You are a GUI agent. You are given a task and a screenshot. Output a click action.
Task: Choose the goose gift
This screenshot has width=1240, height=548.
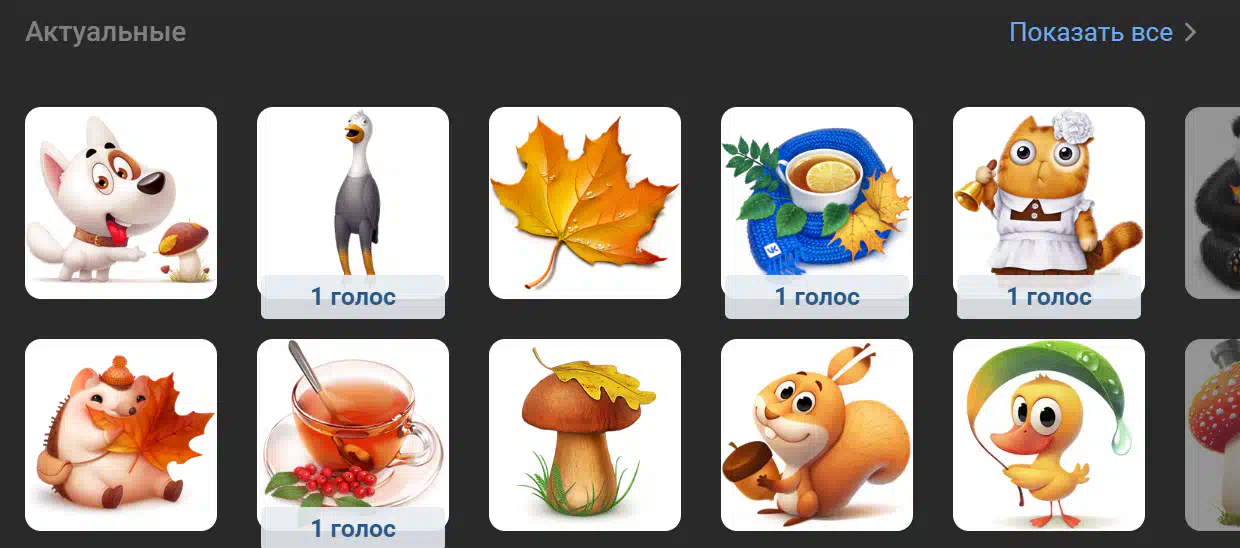[x=353, y=203]
